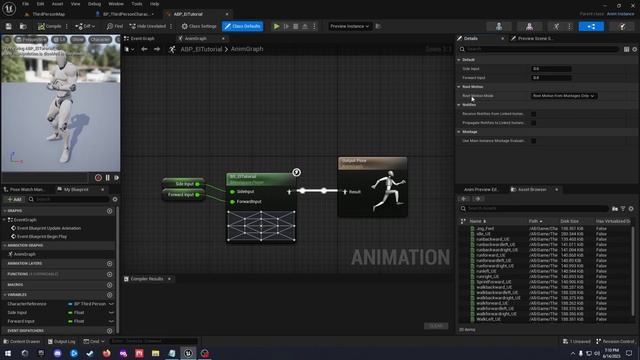Viewport: 640px width, 360px height.
Task: Click the graph navigate back arrow
Action: pyautogui.click(x=144, y=49)
